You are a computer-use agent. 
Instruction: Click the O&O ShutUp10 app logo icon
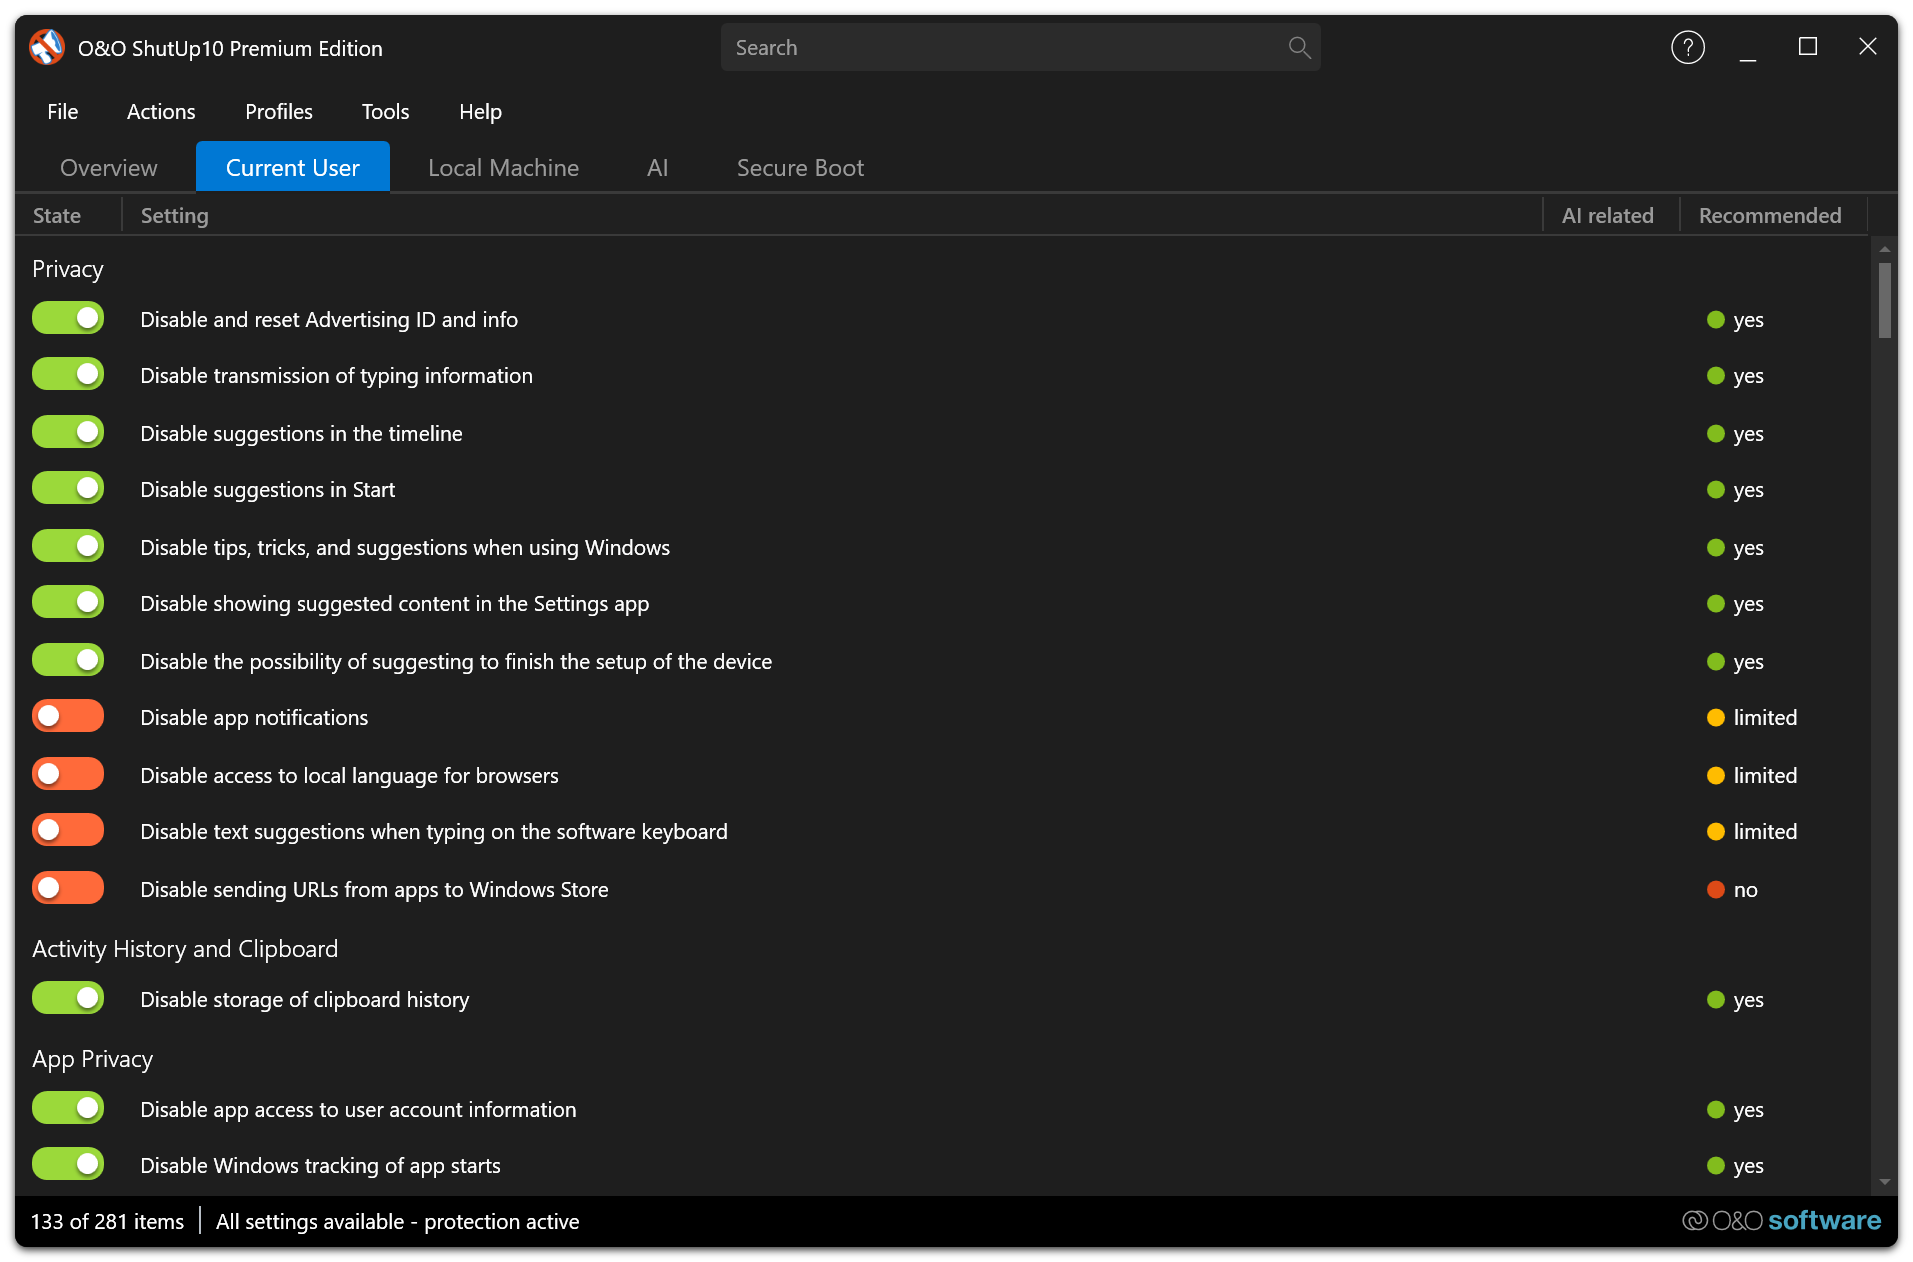46,47
